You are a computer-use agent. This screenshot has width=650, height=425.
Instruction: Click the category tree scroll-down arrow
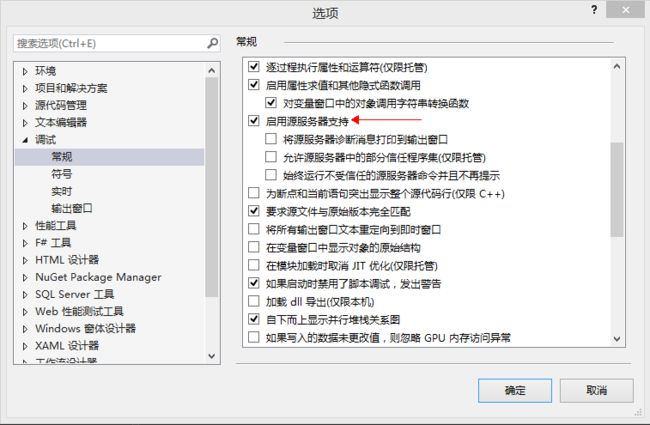pyautogui.click(x=212, y=356)
